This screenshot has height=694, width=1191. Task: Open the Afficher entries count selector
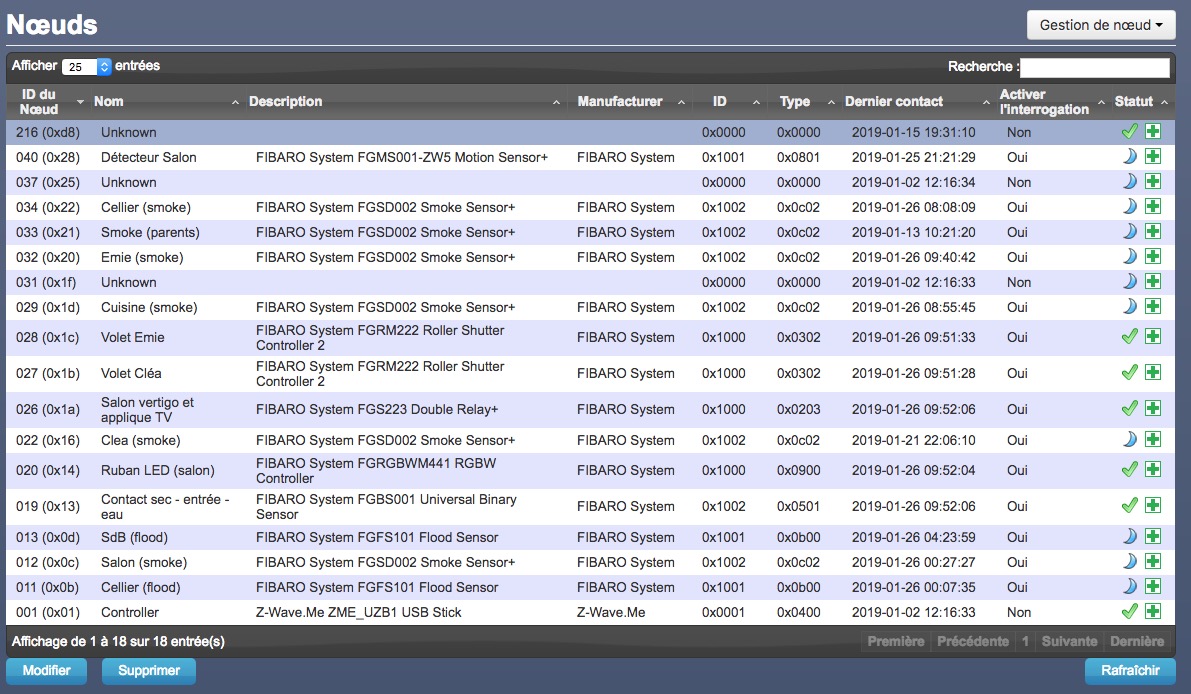[x=86, y=67]
